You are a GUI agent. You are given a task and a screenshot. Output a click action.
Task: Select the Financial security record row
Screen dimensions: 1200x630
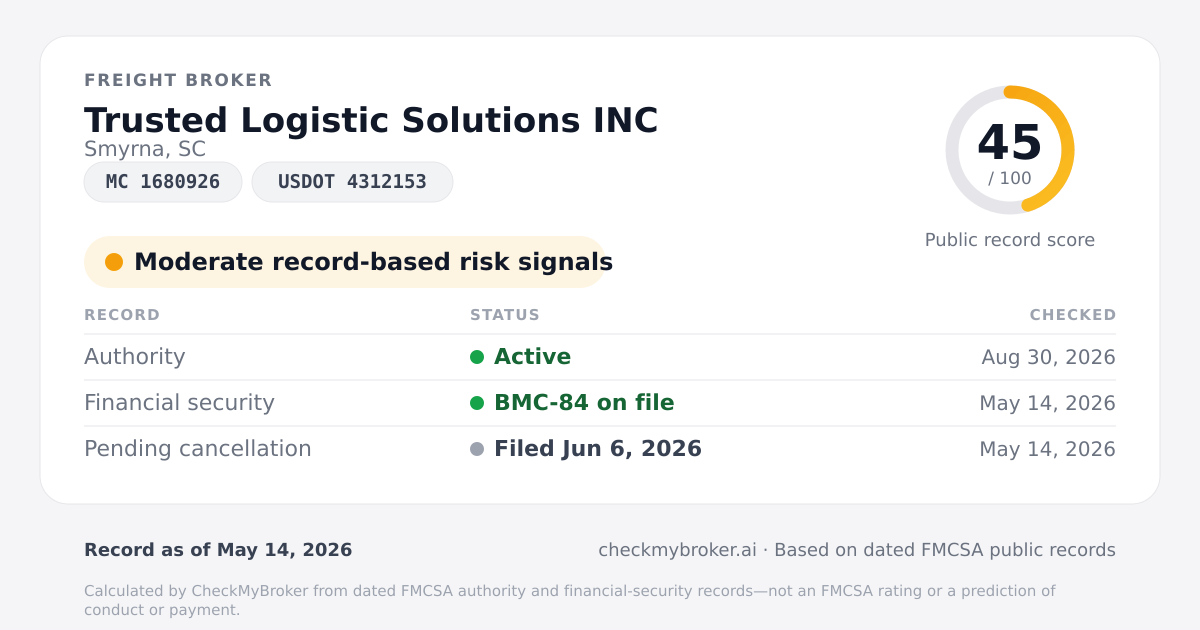[x=600, y=403]
